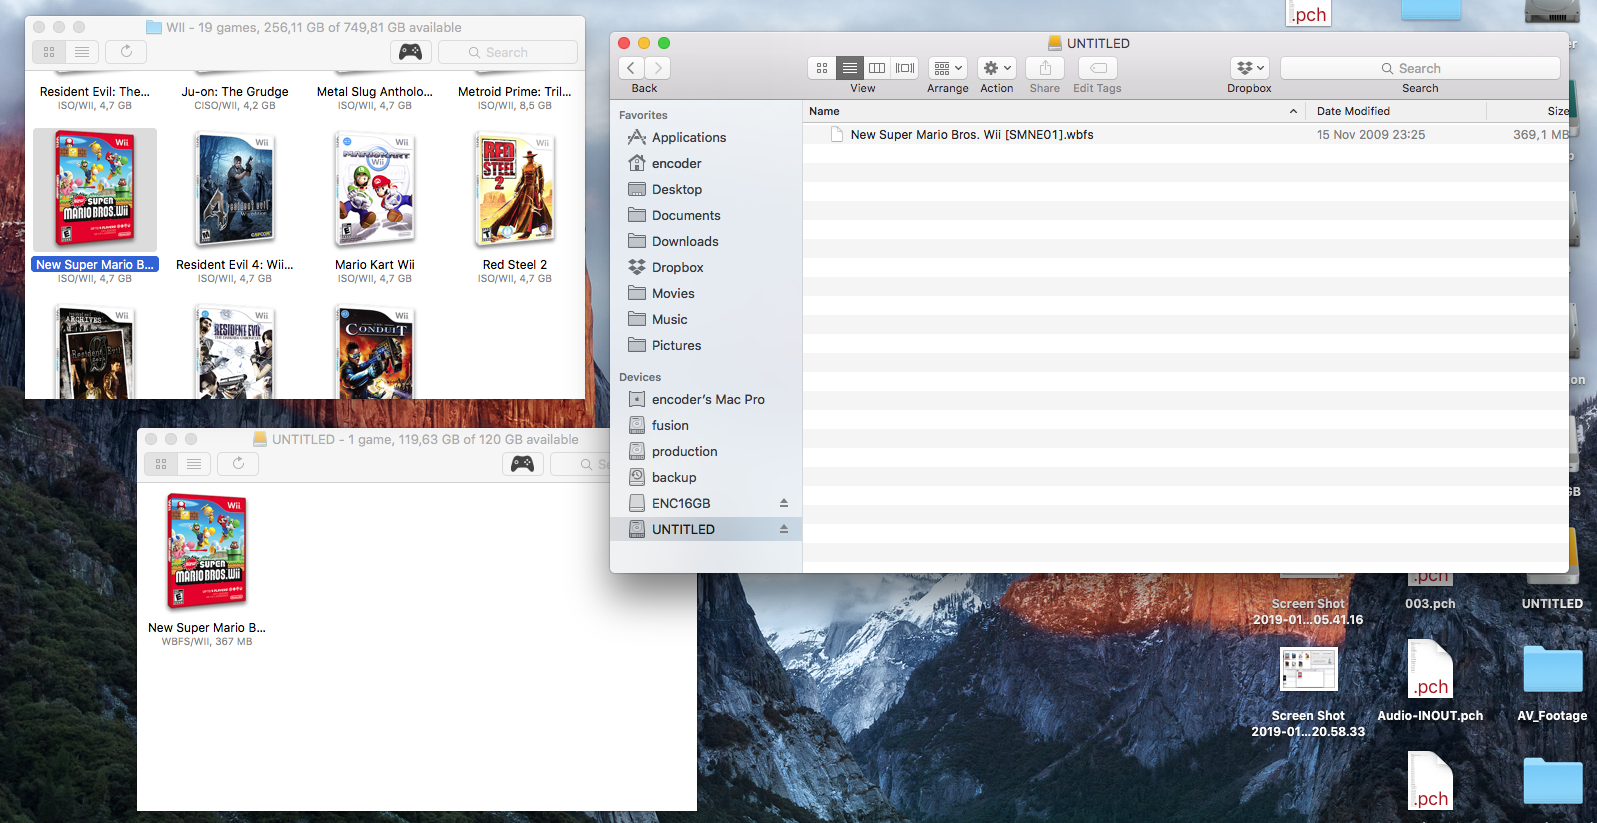Go forward in Finder window
This screenshot has height=823, width=1597.
click(x=658, y=68)
